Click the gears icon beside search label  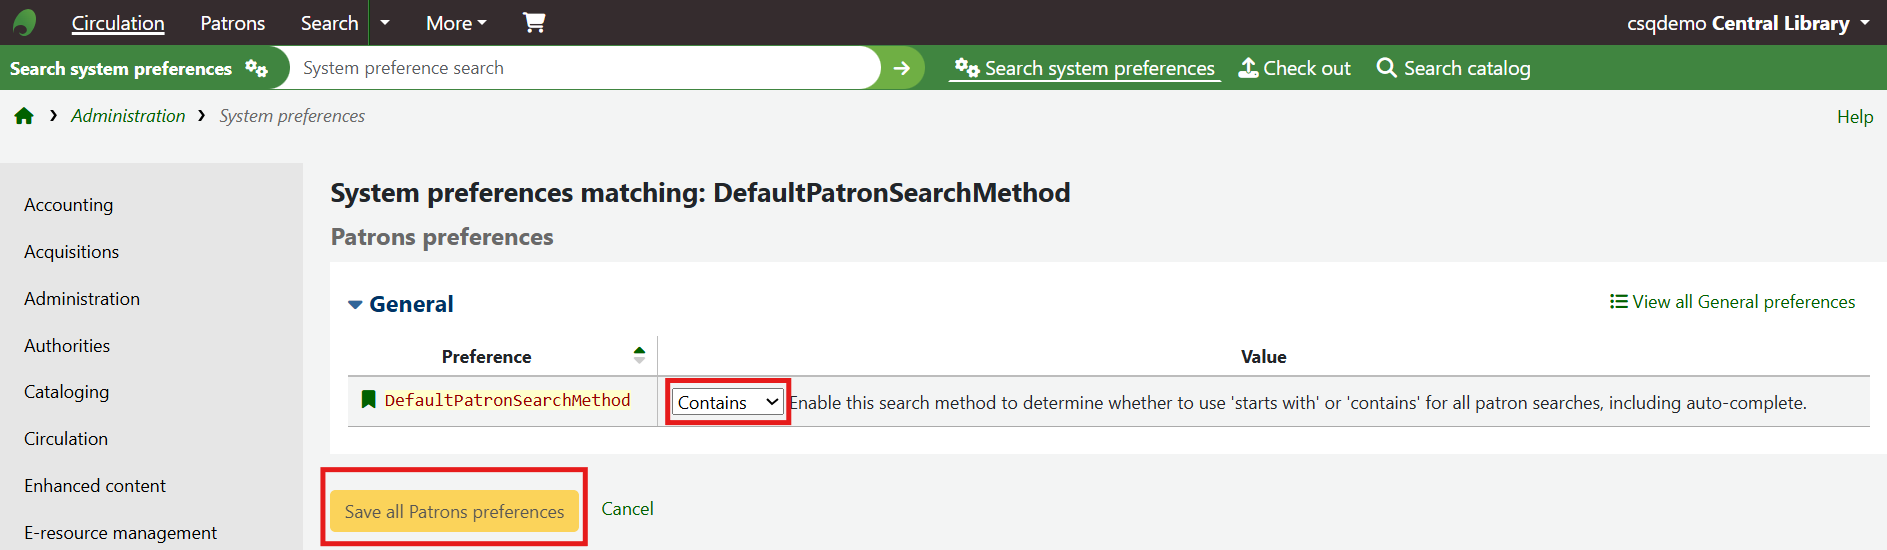coord(257,68)
